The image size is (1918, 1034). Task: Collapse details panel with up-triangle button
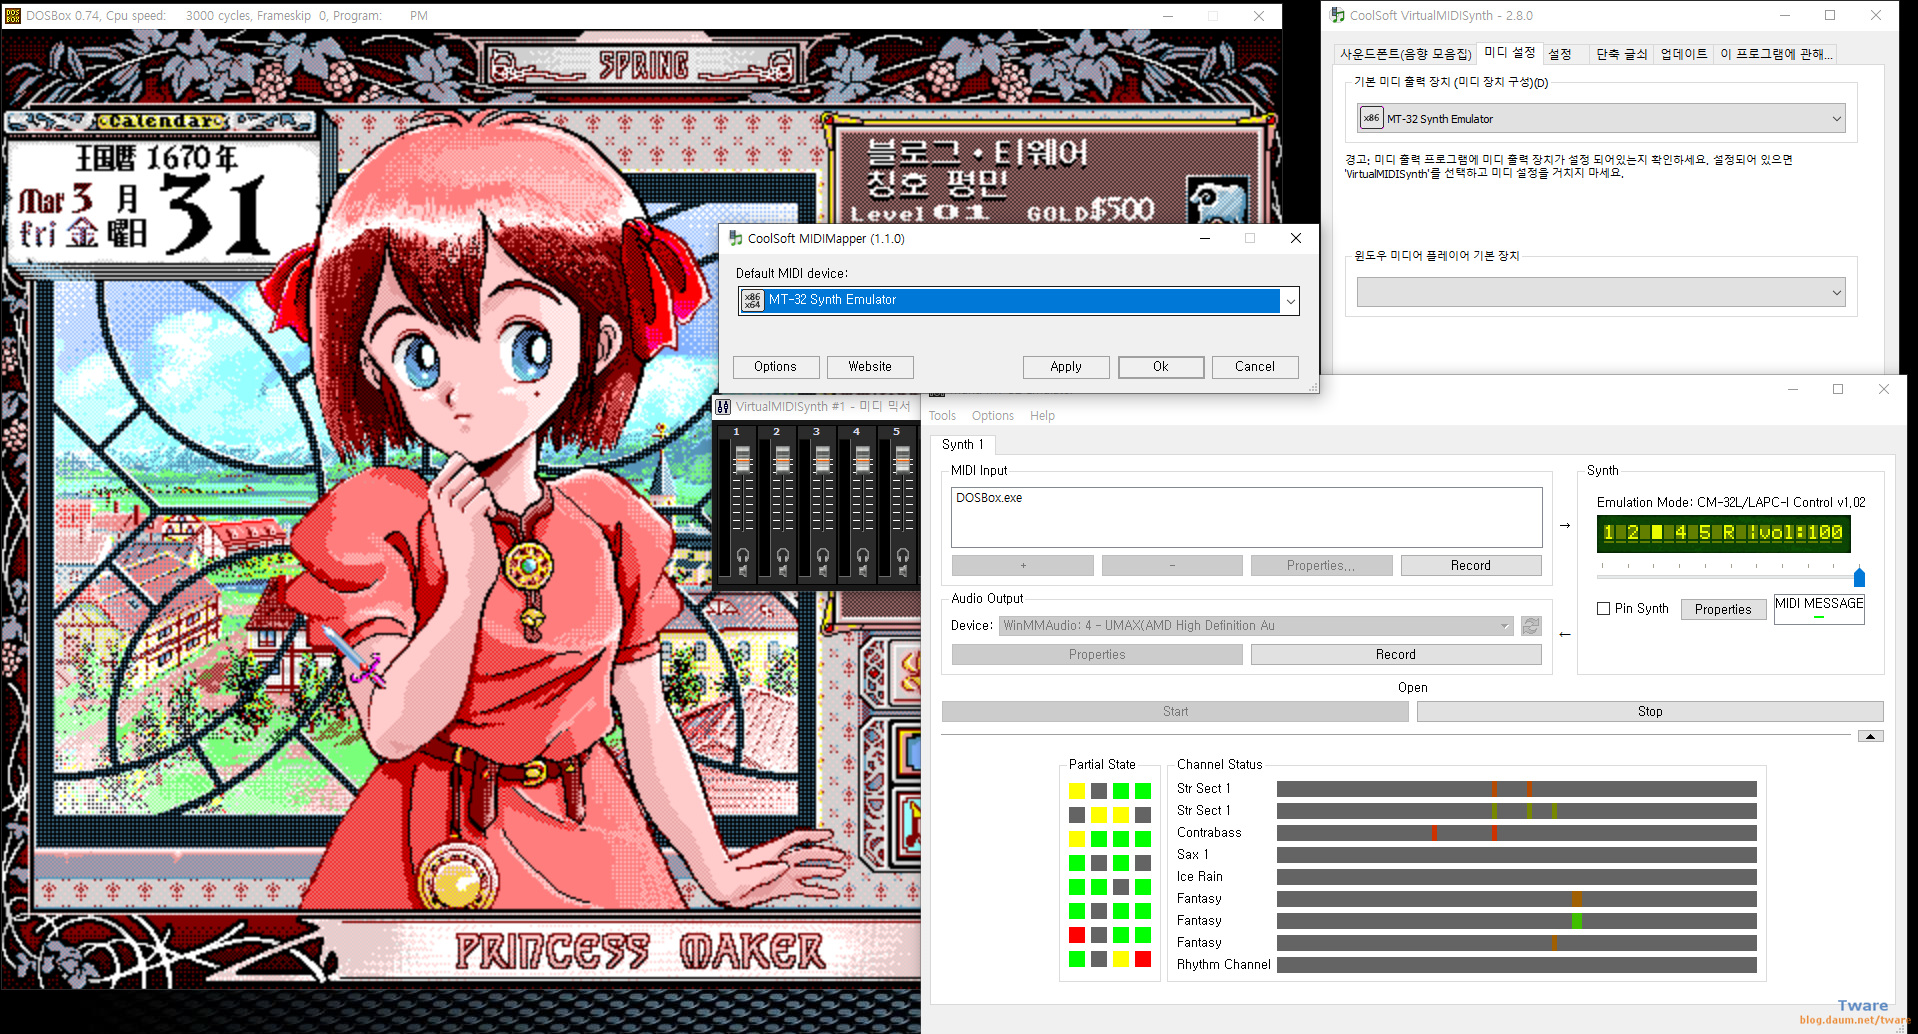point(1871,736)
